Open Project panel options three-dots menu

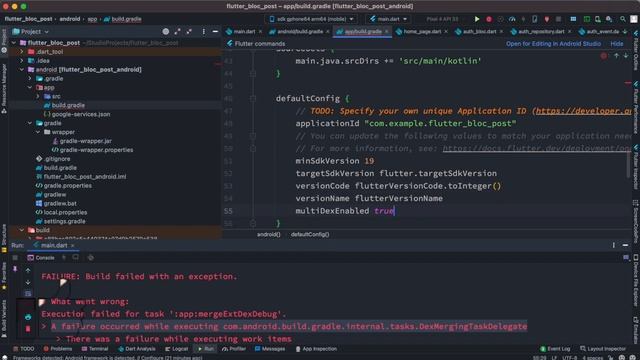(204, 31)
